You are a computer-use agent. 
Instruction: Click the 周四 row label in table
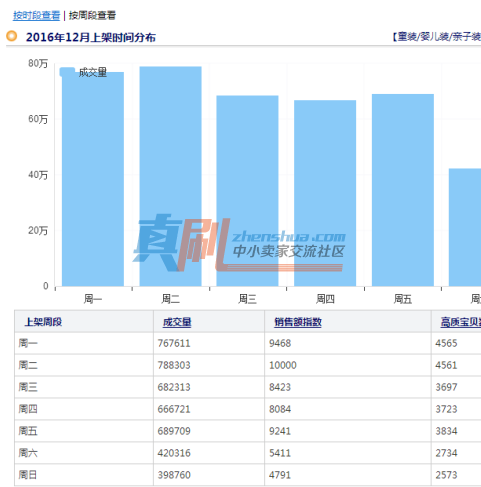click(28, 409)
